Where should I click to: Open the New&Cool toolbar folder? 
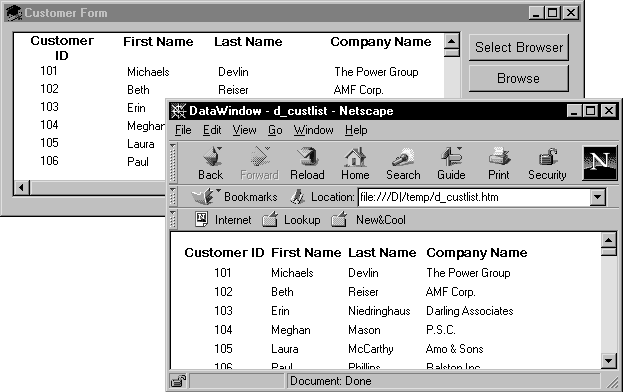pyautogui.click(x=368, y=220)
